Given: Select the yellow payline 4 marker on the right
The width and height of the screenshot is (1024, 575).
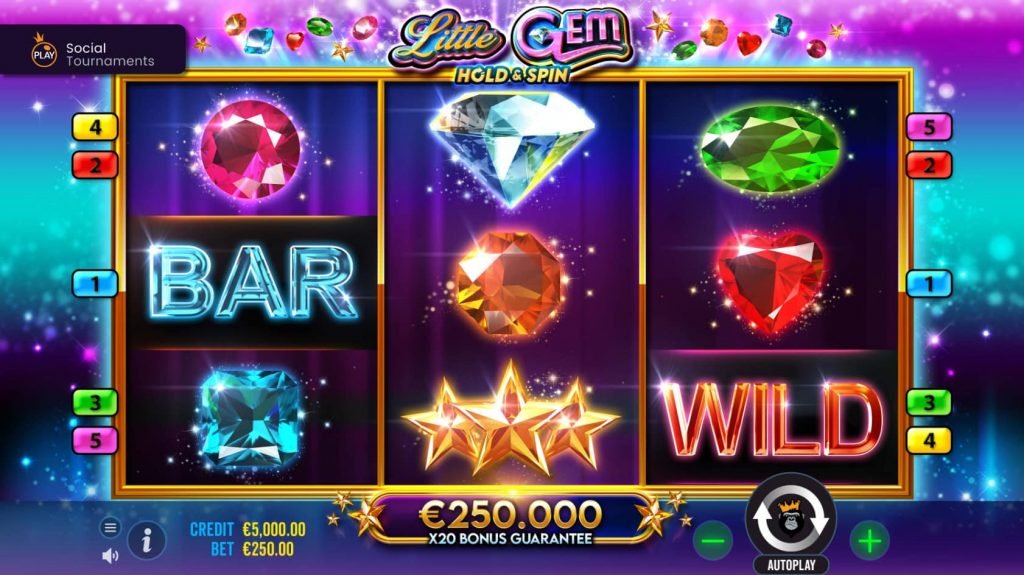Looking at the screenshot, I should click(x=929, y=440).
